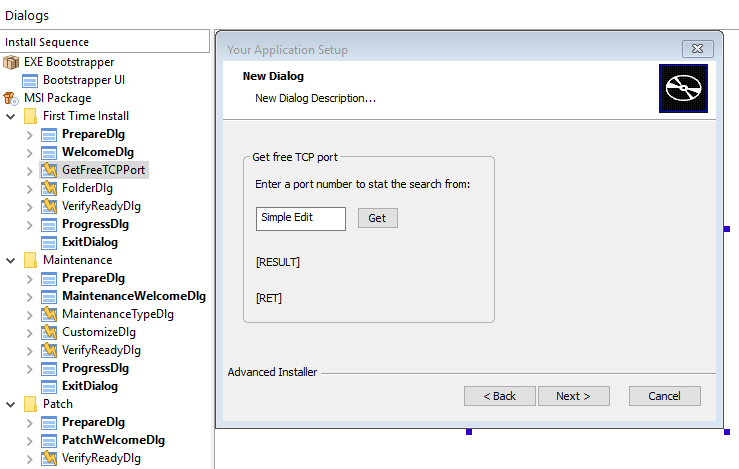739x469 pixels.
Task: Collapse the First Time Install folder
Action: point(11,116)
